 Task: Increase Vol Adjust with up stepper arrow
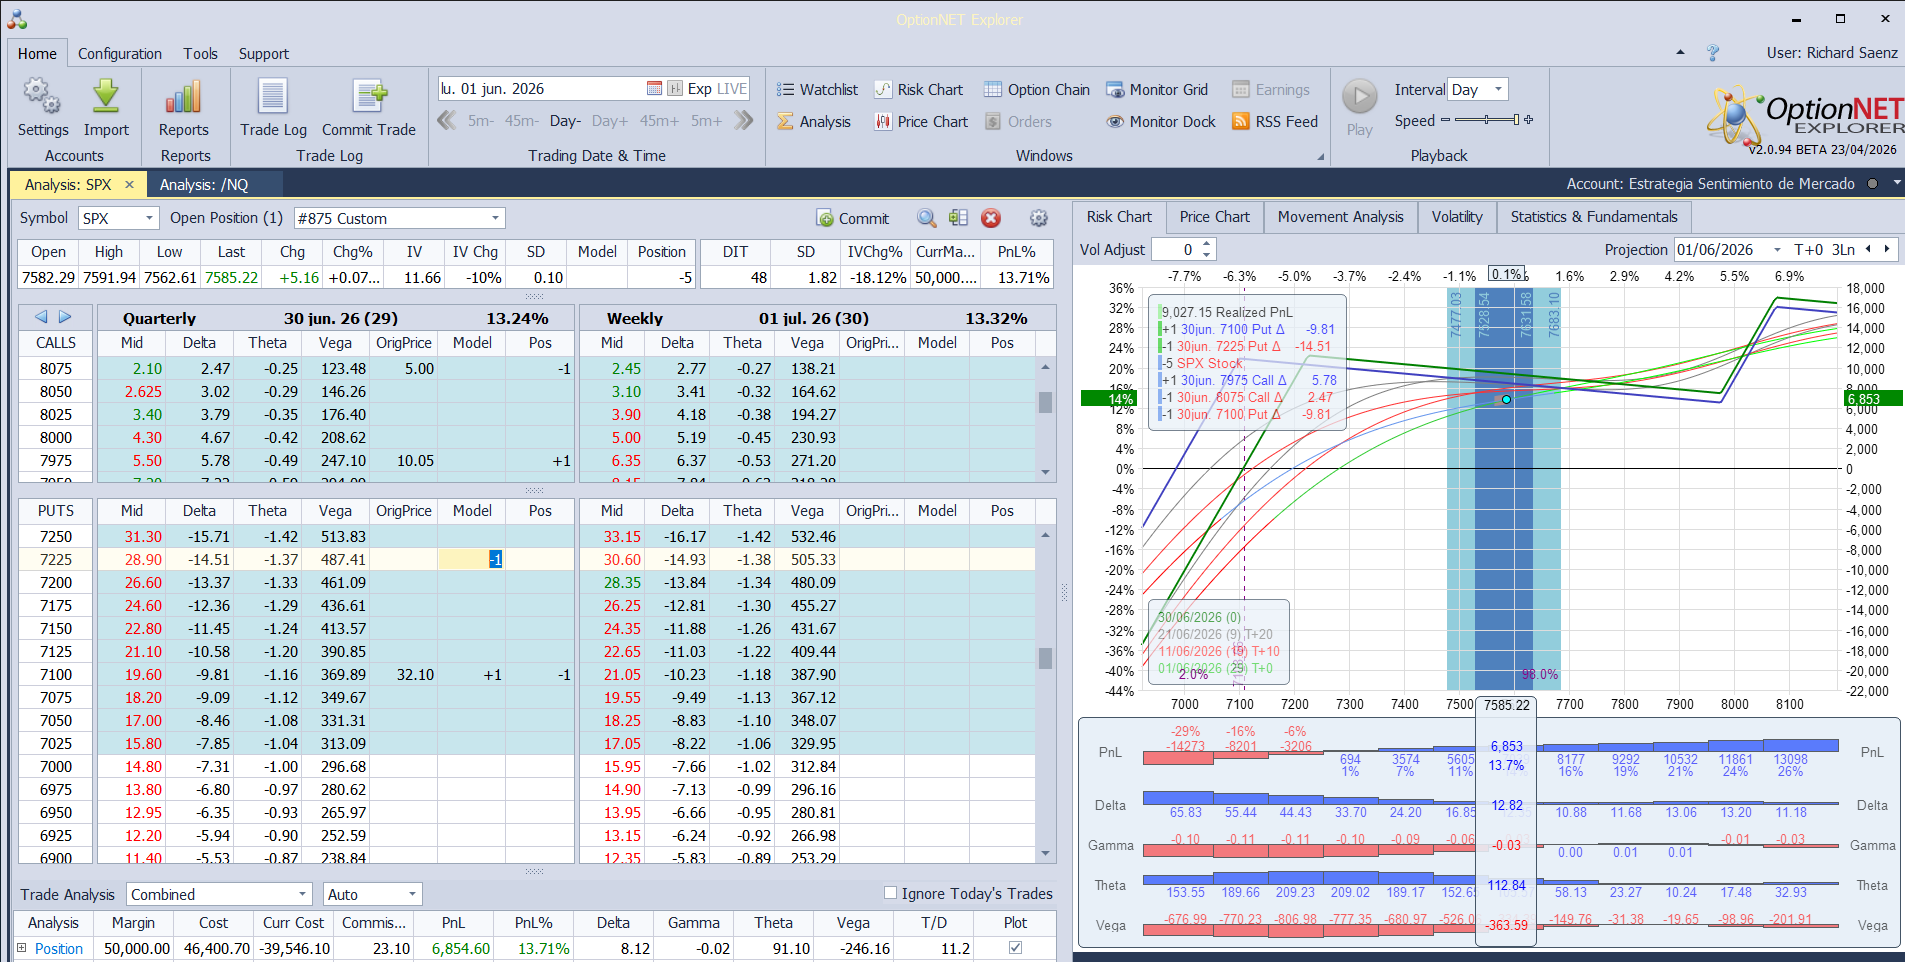click(x=1207, y=243)
